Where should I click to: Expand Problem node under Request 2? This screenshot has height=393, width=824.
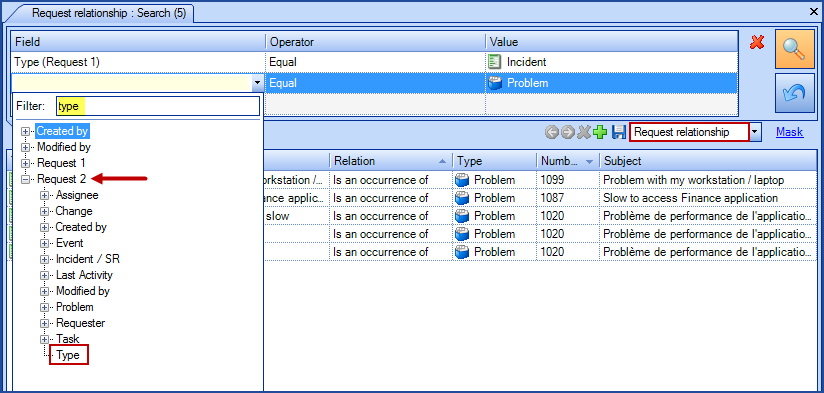44,307
